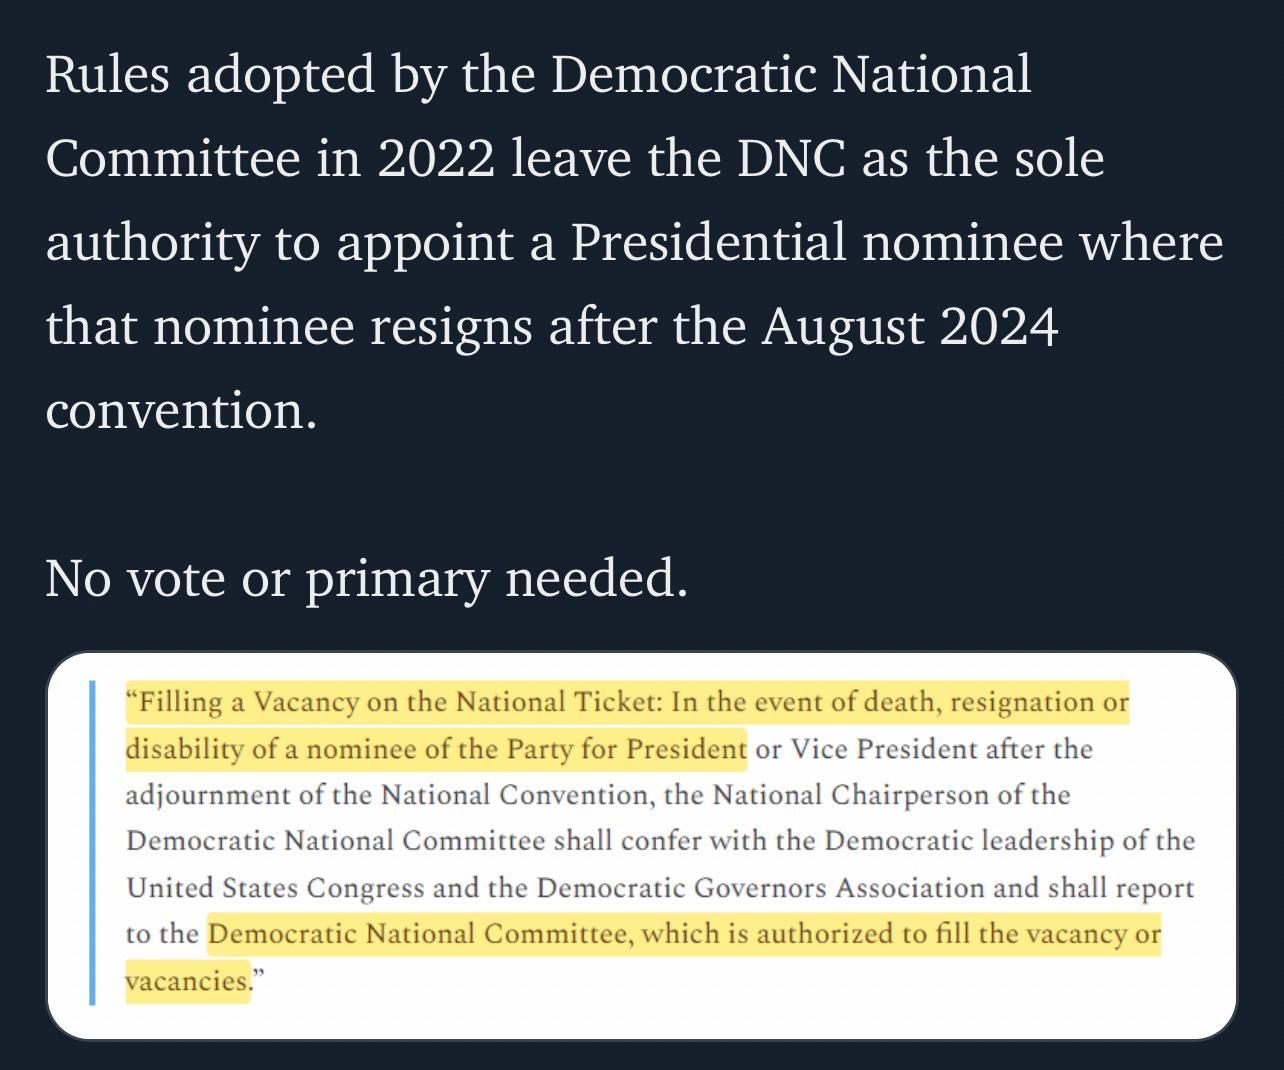The height and width of the screenshot is (1070, 1284).
Task: Select the highlighted word "vacancies."
Action: tap(186, 981)
